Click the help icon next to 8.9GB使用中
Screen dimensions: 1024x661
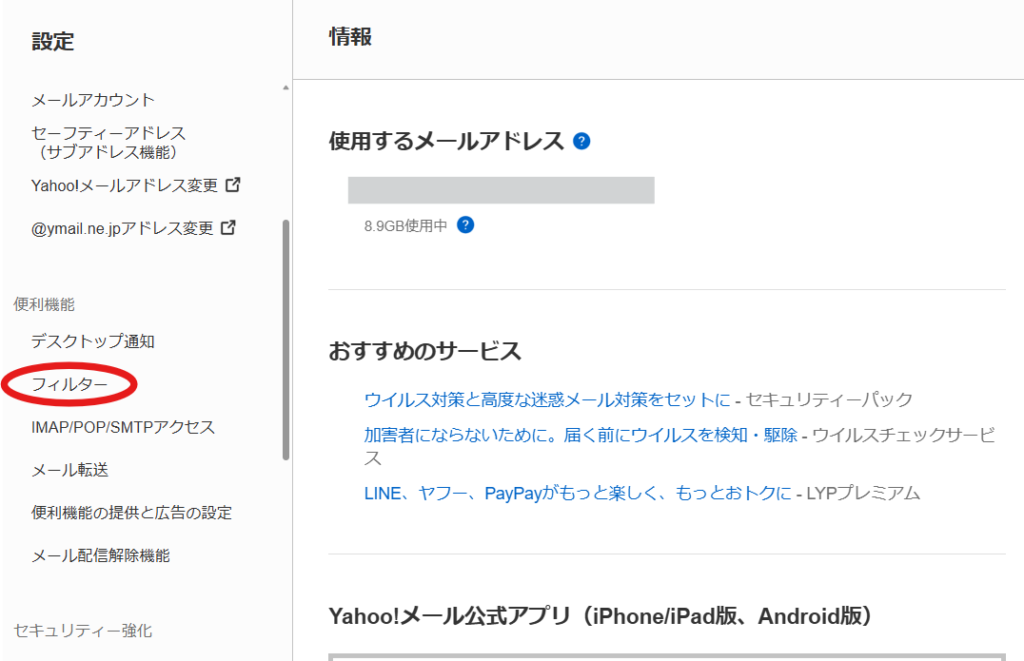(x=464, y=225)
